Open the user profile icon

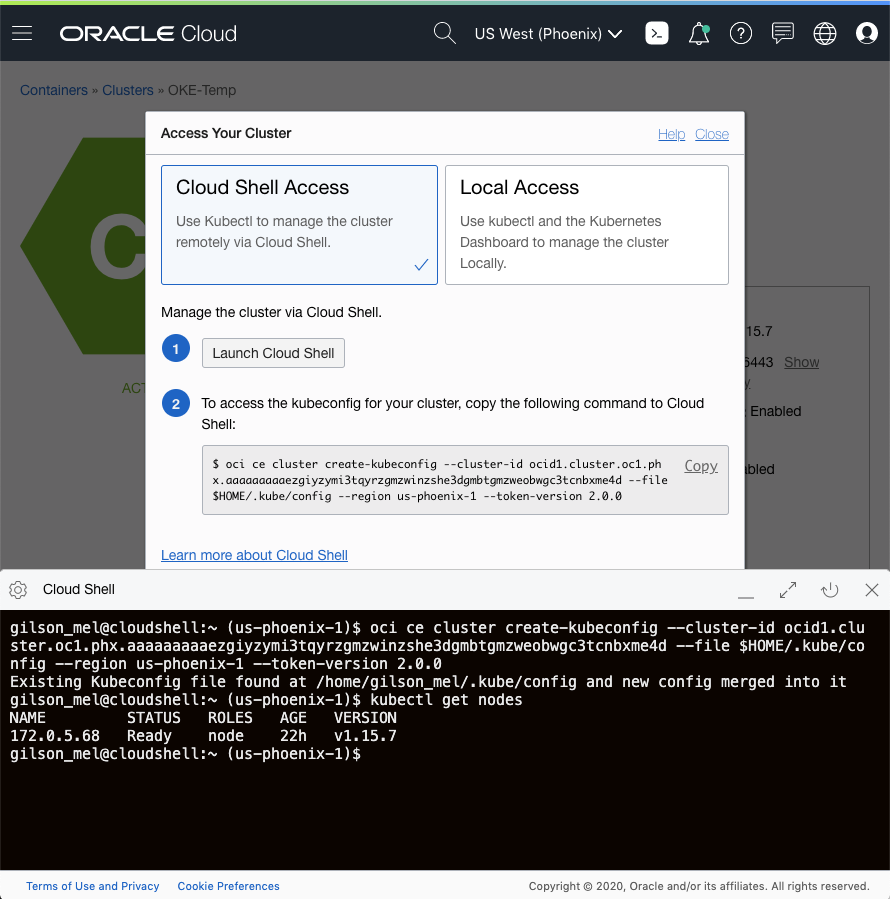point(866,32)
